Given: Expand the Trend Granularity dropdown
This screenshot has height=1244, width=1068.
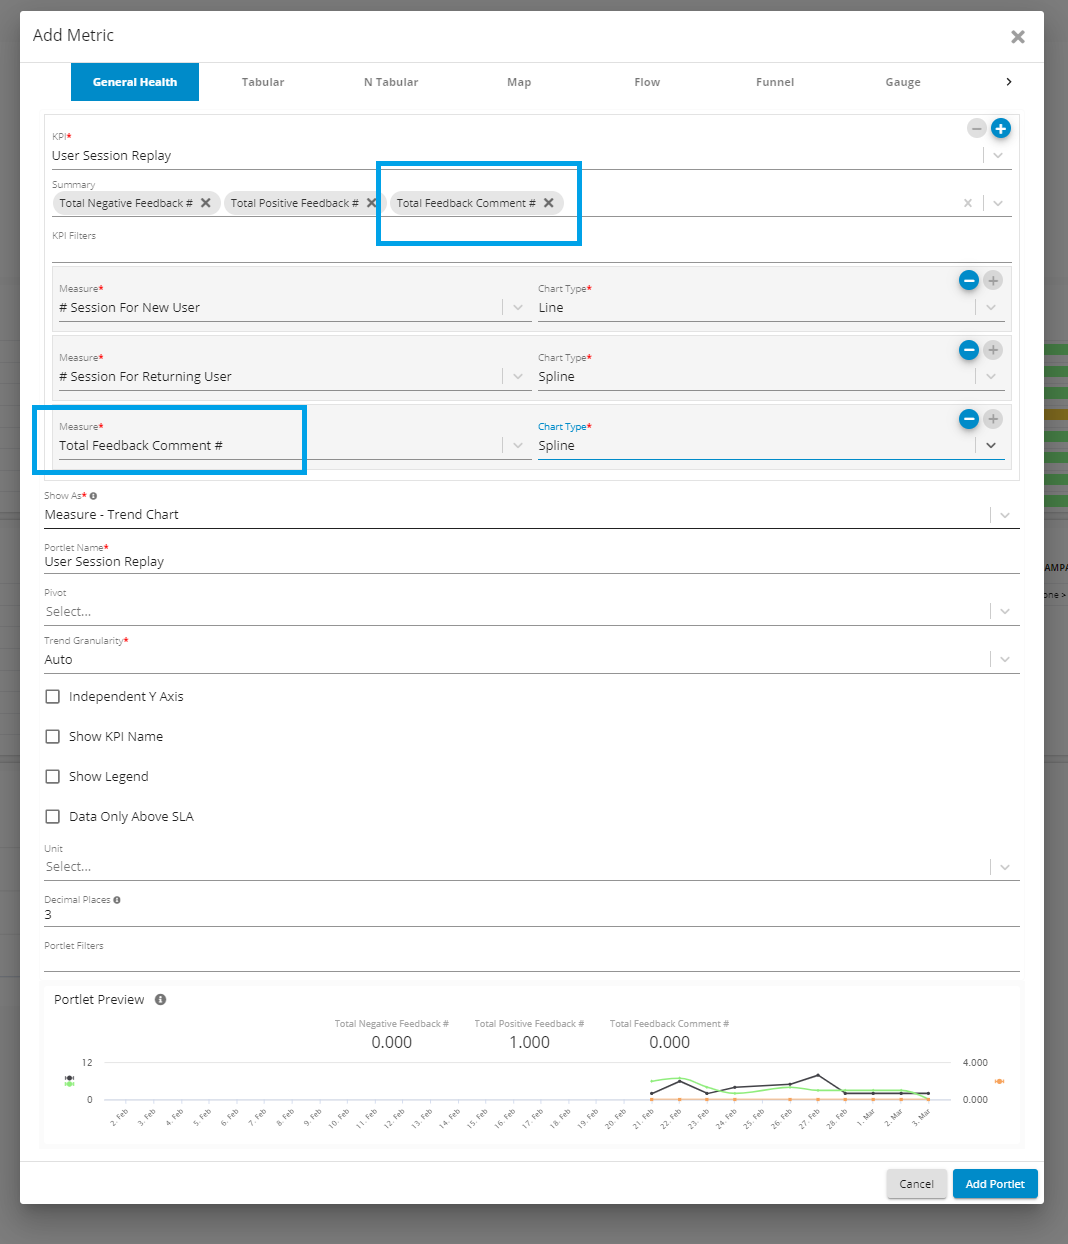Looking at the screenshot, I should (x=1004, y=659).
